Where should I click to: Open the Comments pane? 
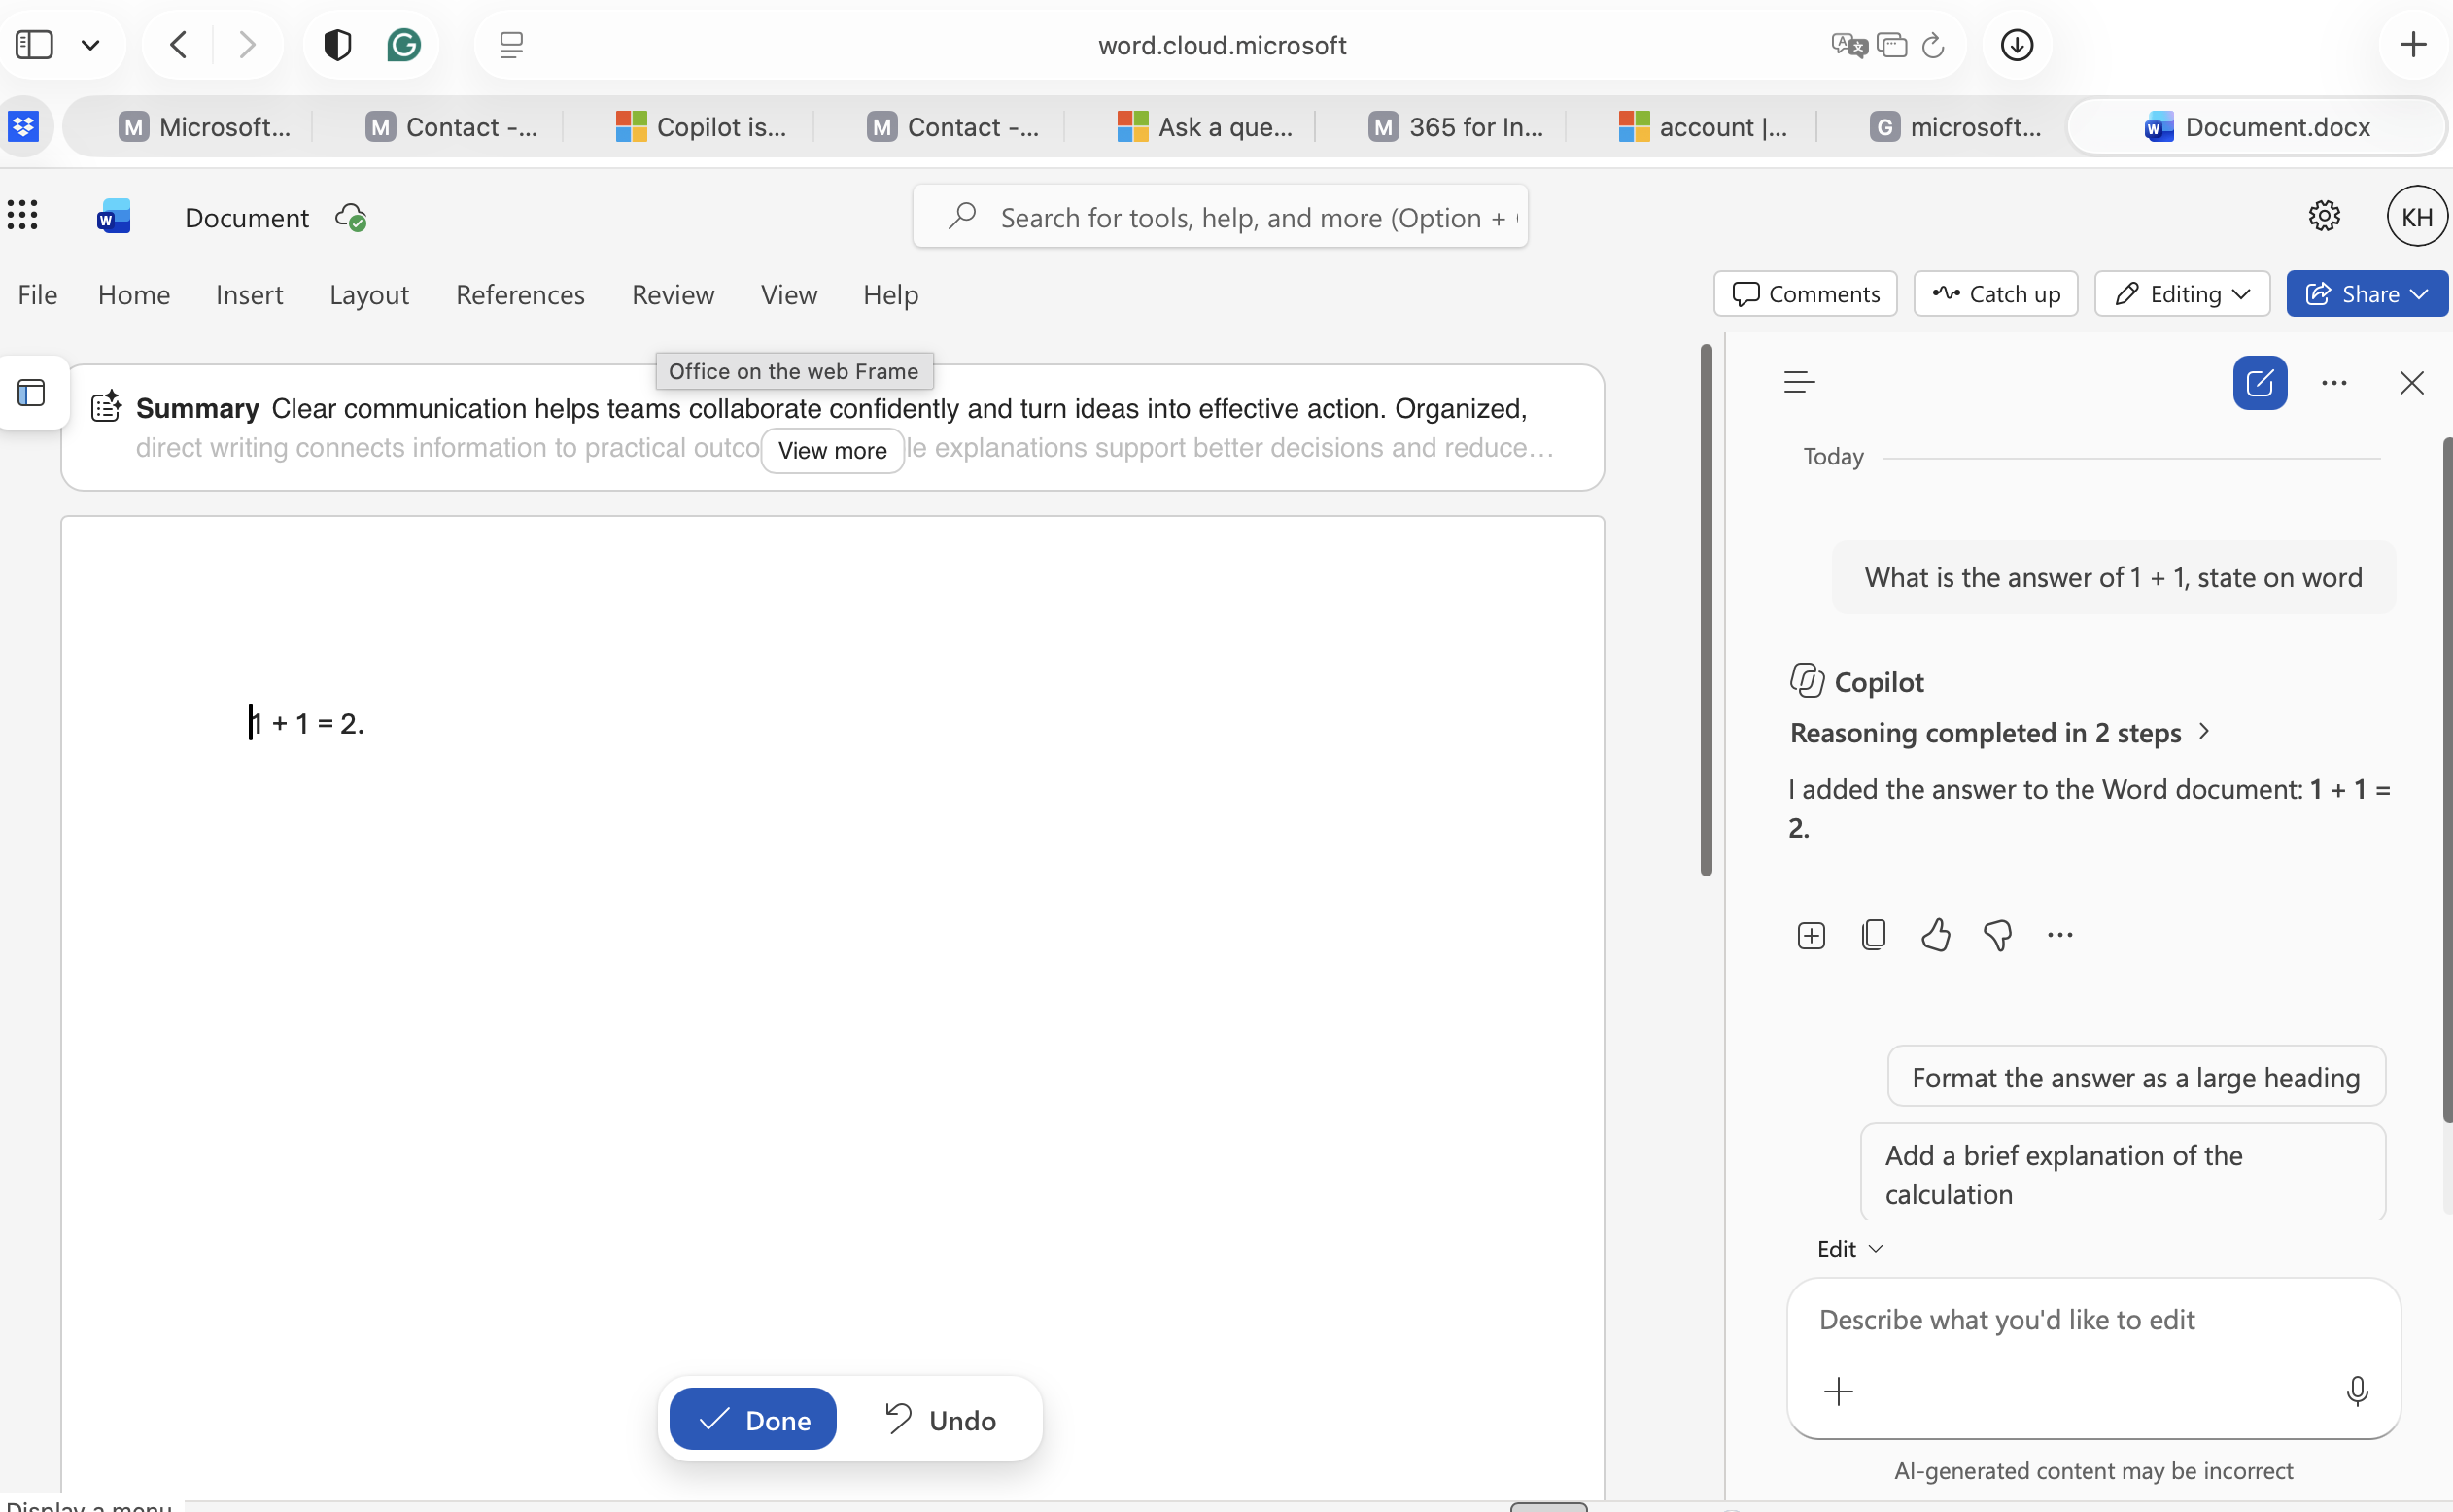tap(1805, 294)
